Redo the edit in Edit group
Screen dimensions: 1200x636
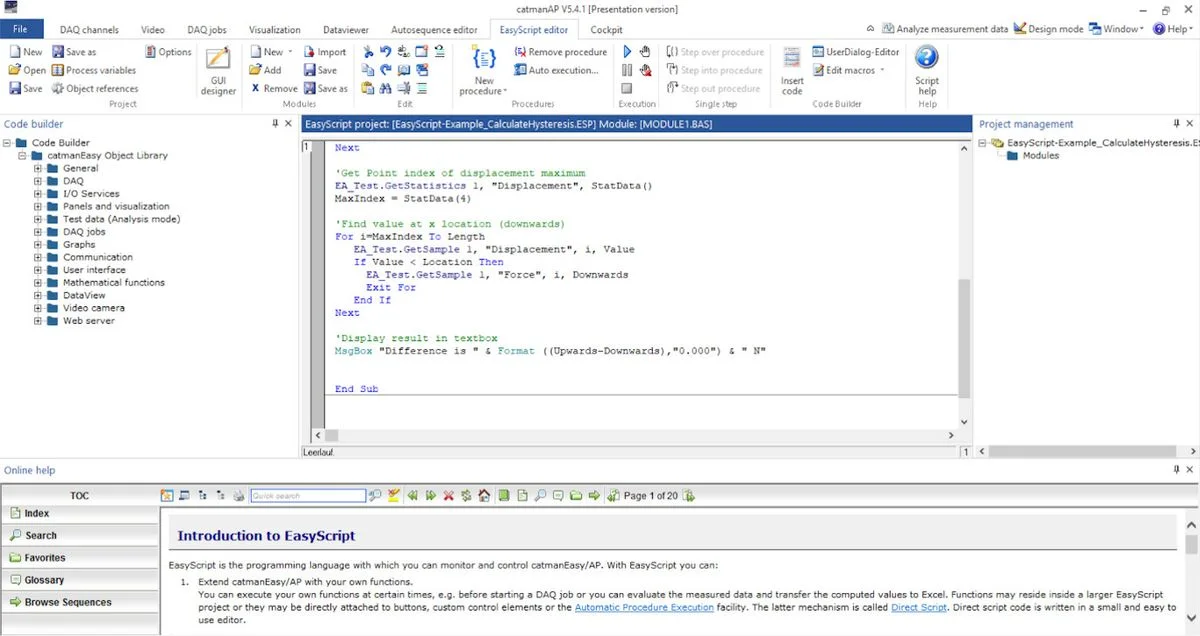click(386, 70)
